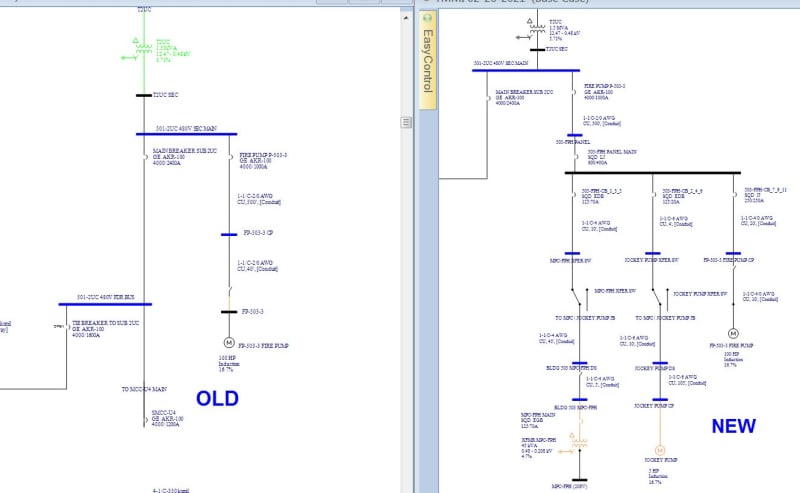Select FIRE PUMP P-503-3 breaker in right pane
The height and width of the screenshot is (493, 800).
tap(574, 92)
